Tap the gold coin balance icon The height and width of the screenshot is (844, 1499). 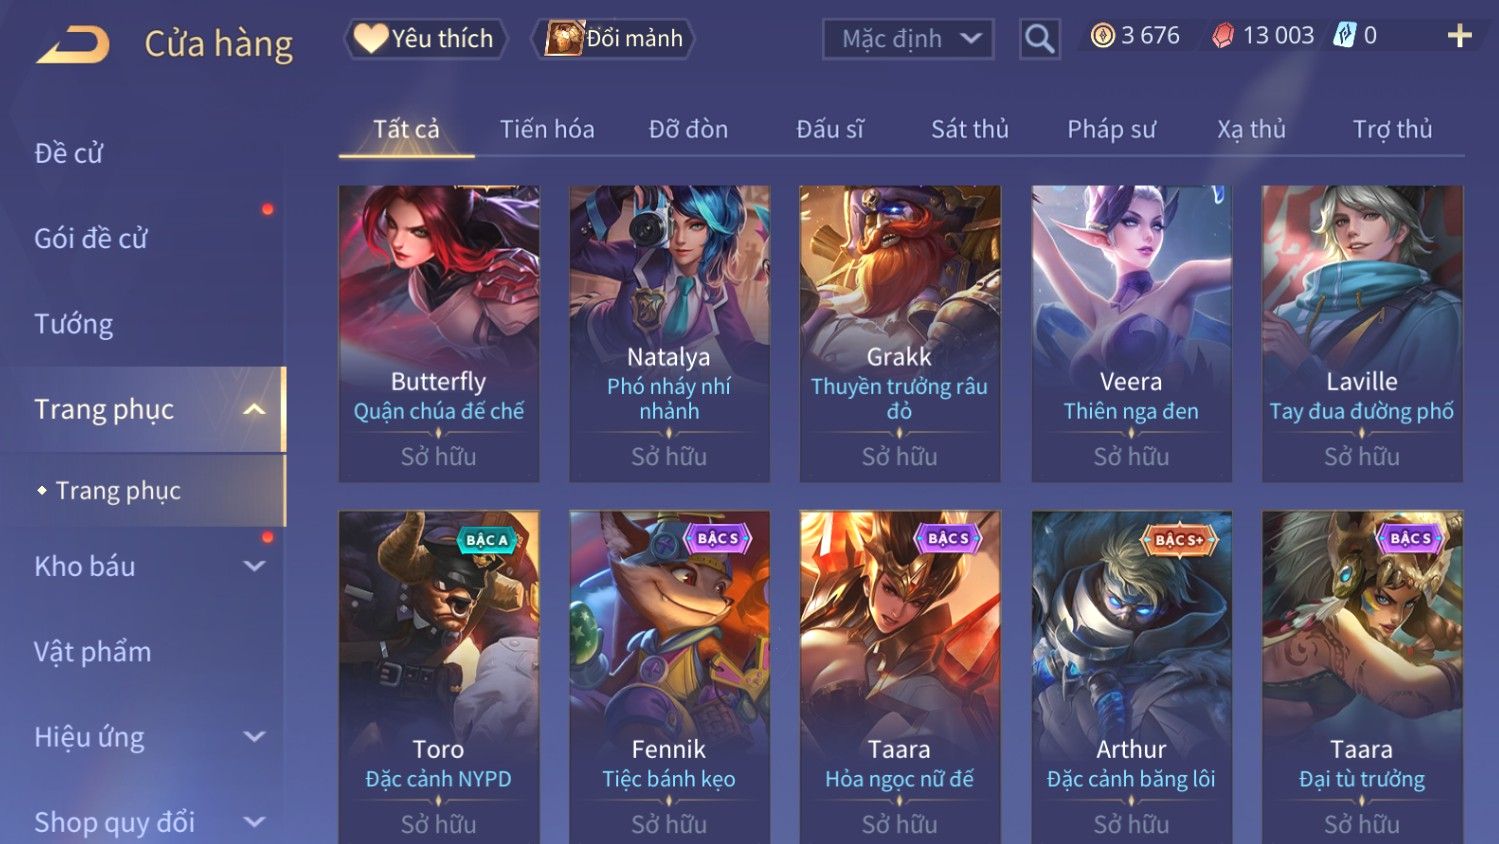[x=1102, y=36]
